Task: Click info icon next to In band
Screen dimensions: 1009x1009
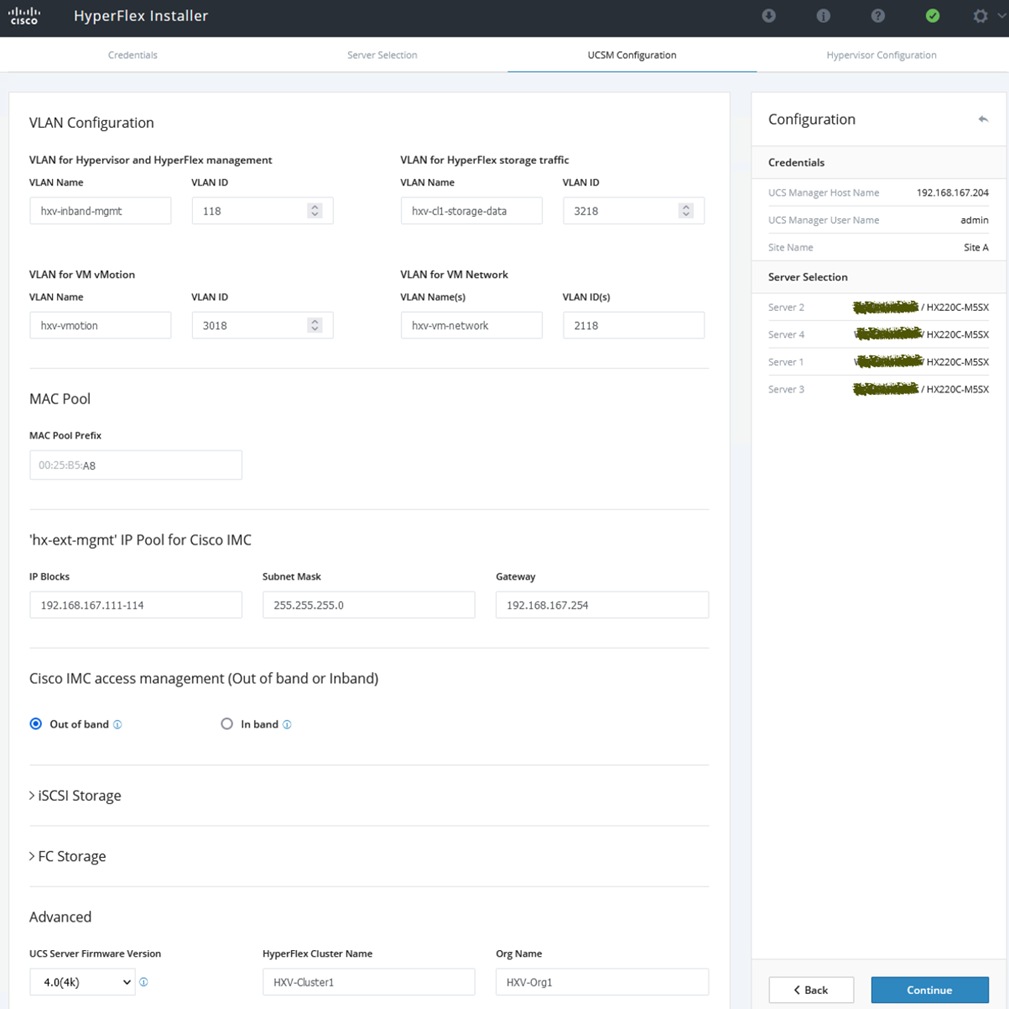Action: pos(287,725)
